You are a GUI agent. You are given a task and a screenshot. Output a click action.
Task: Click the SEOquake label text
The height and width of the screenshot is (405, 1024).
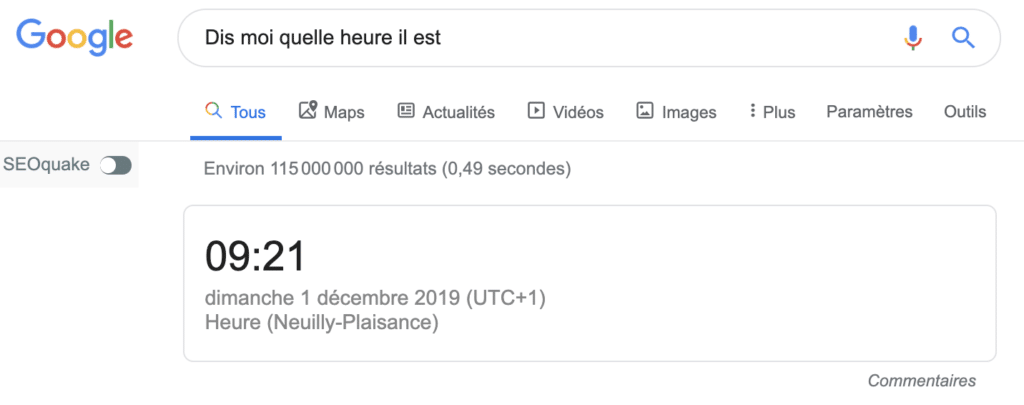47,165
